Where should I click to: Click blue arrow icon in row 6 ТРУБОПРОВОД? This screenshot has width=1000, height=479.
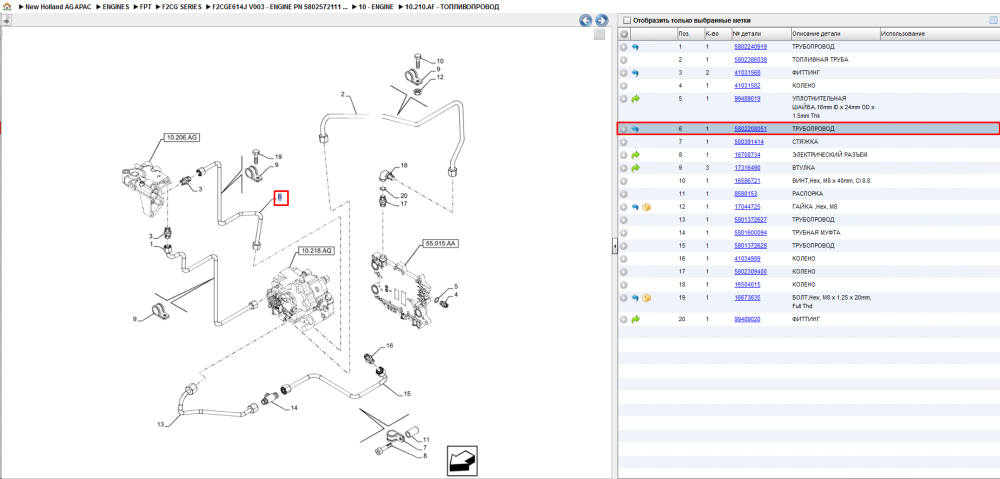coord(635,129)
